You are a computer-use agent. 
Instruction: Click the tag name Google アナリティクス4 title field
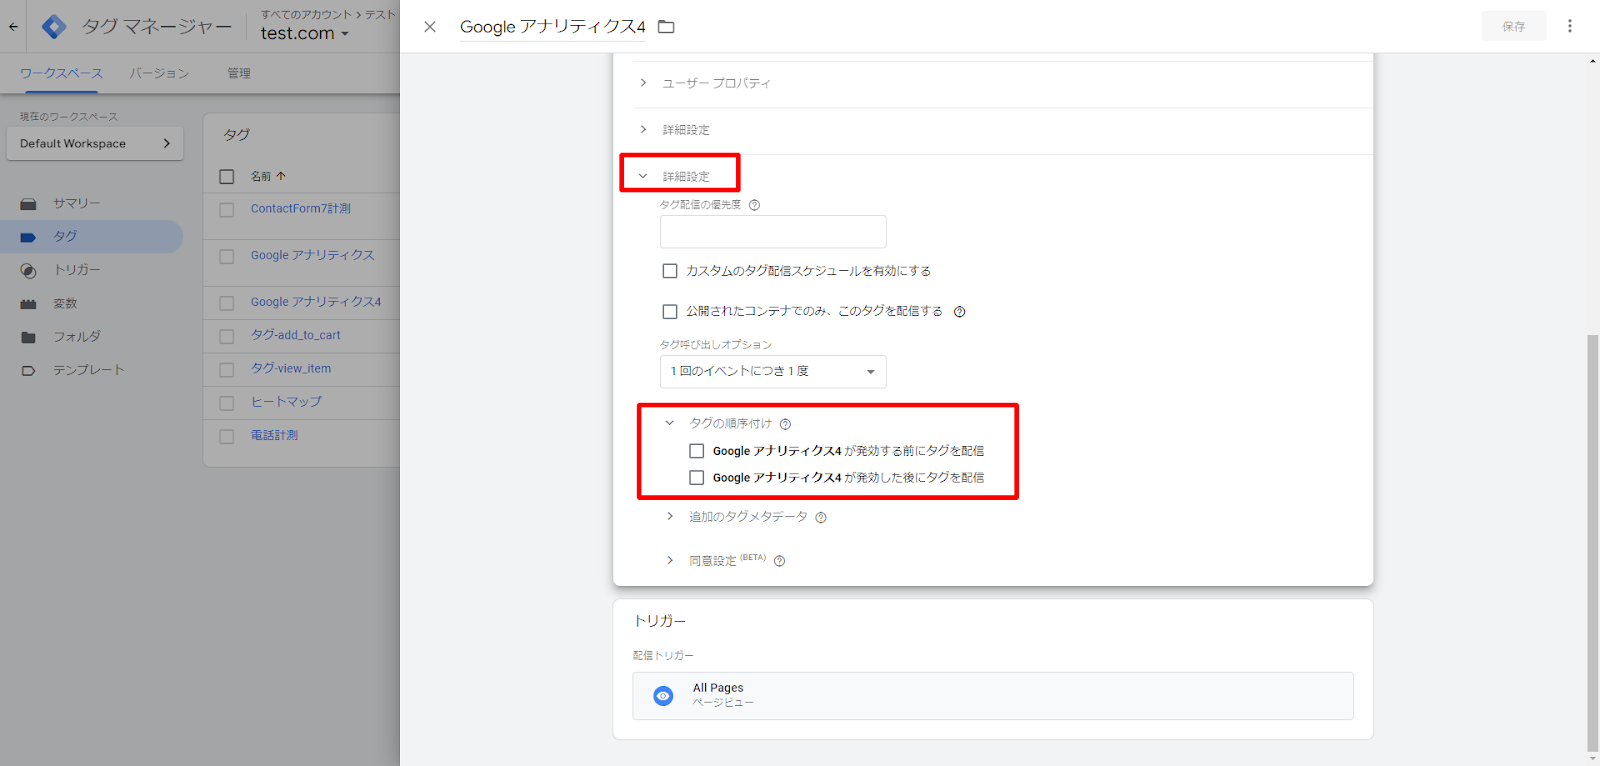point(553,27)
